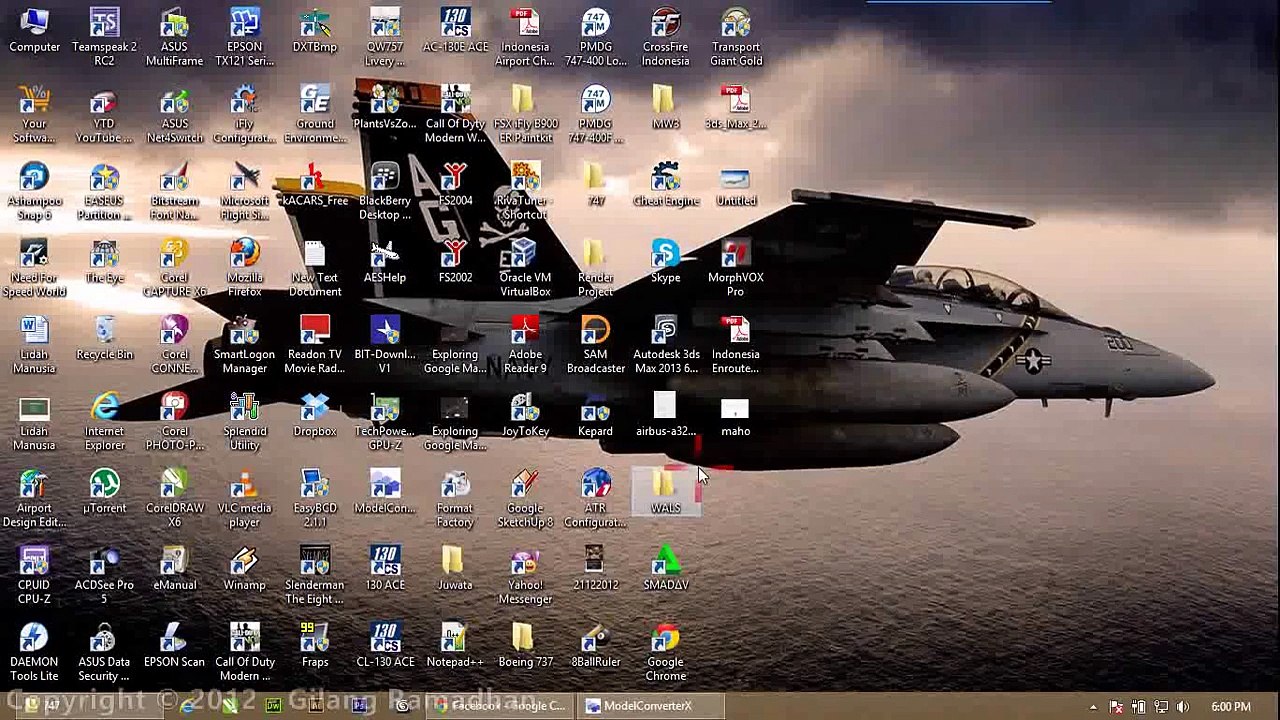Launch Mozilla Firefox from desktop

point(244,269)
